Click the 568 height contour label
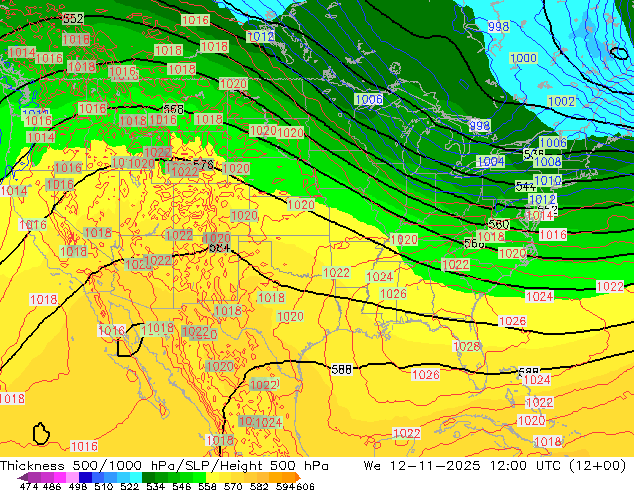Image resolution: width=634 pixels, height=490 pixels. 173,109
